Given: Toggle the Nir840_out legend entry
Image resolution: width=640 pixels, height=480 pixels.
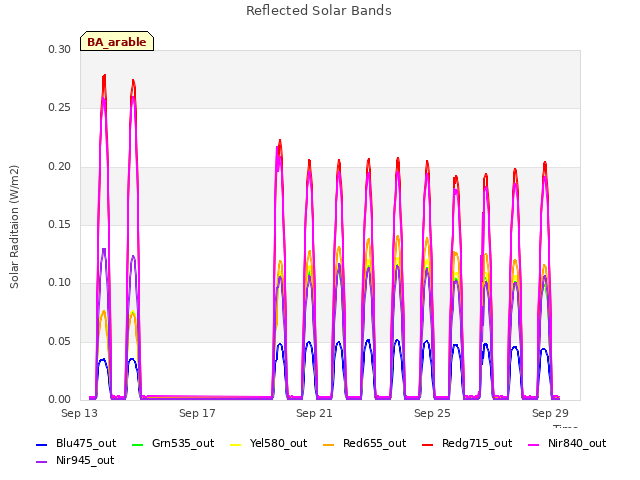Looking at the screenshot, I should click(567, 443).
